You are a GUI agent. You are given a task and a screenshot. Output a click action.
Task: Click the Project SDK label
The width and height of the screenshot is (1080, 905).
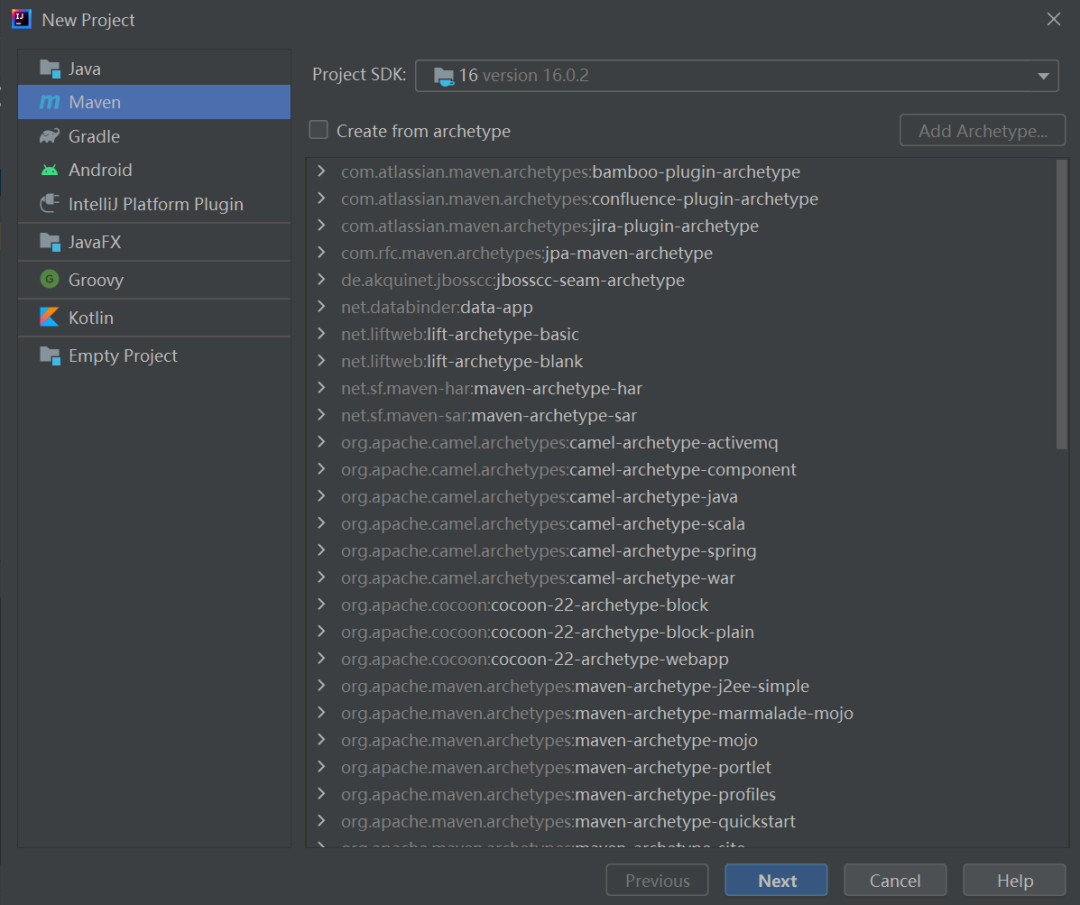click(x=359, y=74)
